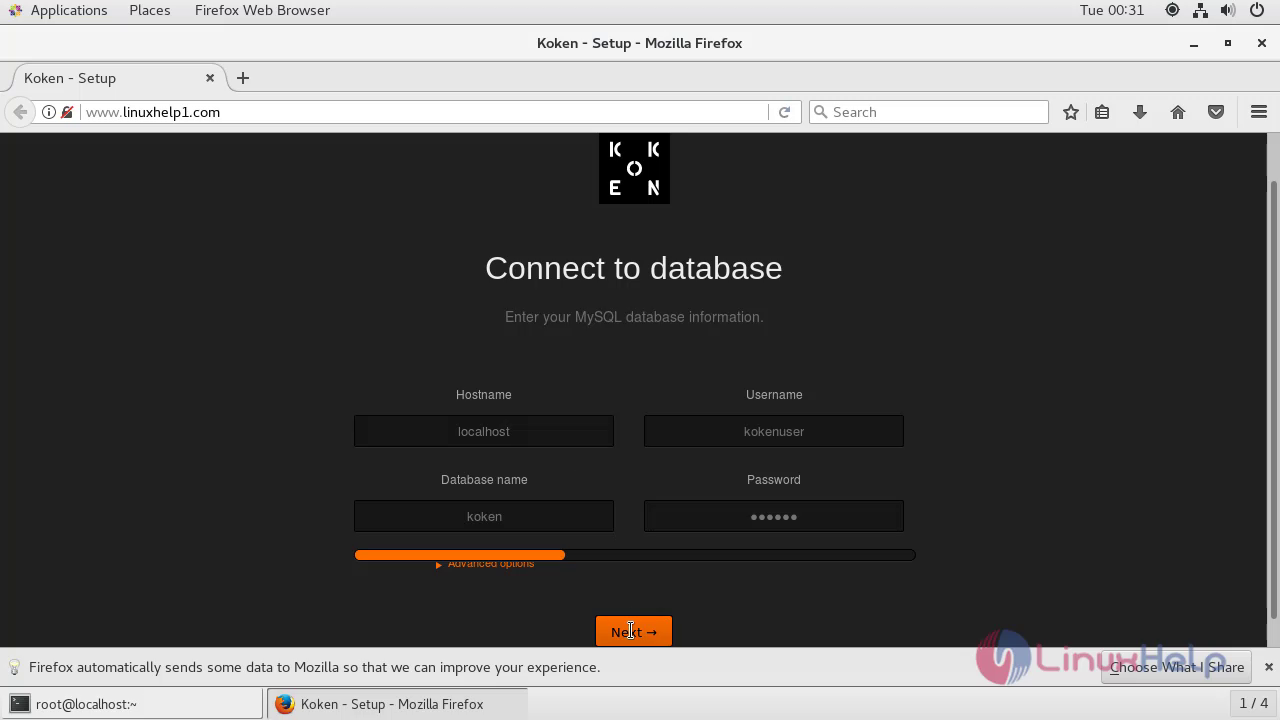Open the power icon in top panel
Screen dimensions: 1280x720
pos(1257,10)
